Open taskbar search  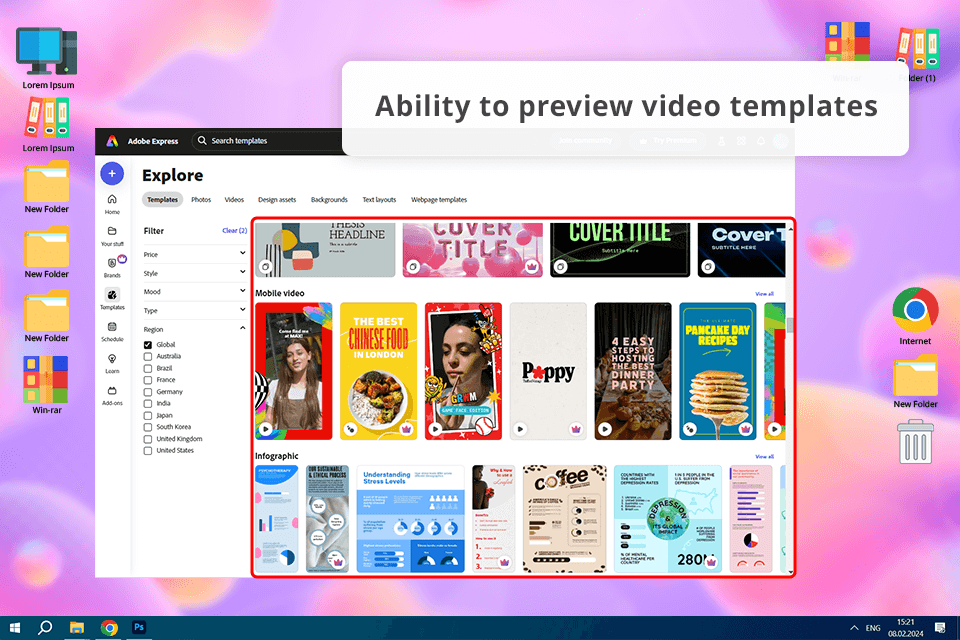pyautogui.click(x=45, y=628)
